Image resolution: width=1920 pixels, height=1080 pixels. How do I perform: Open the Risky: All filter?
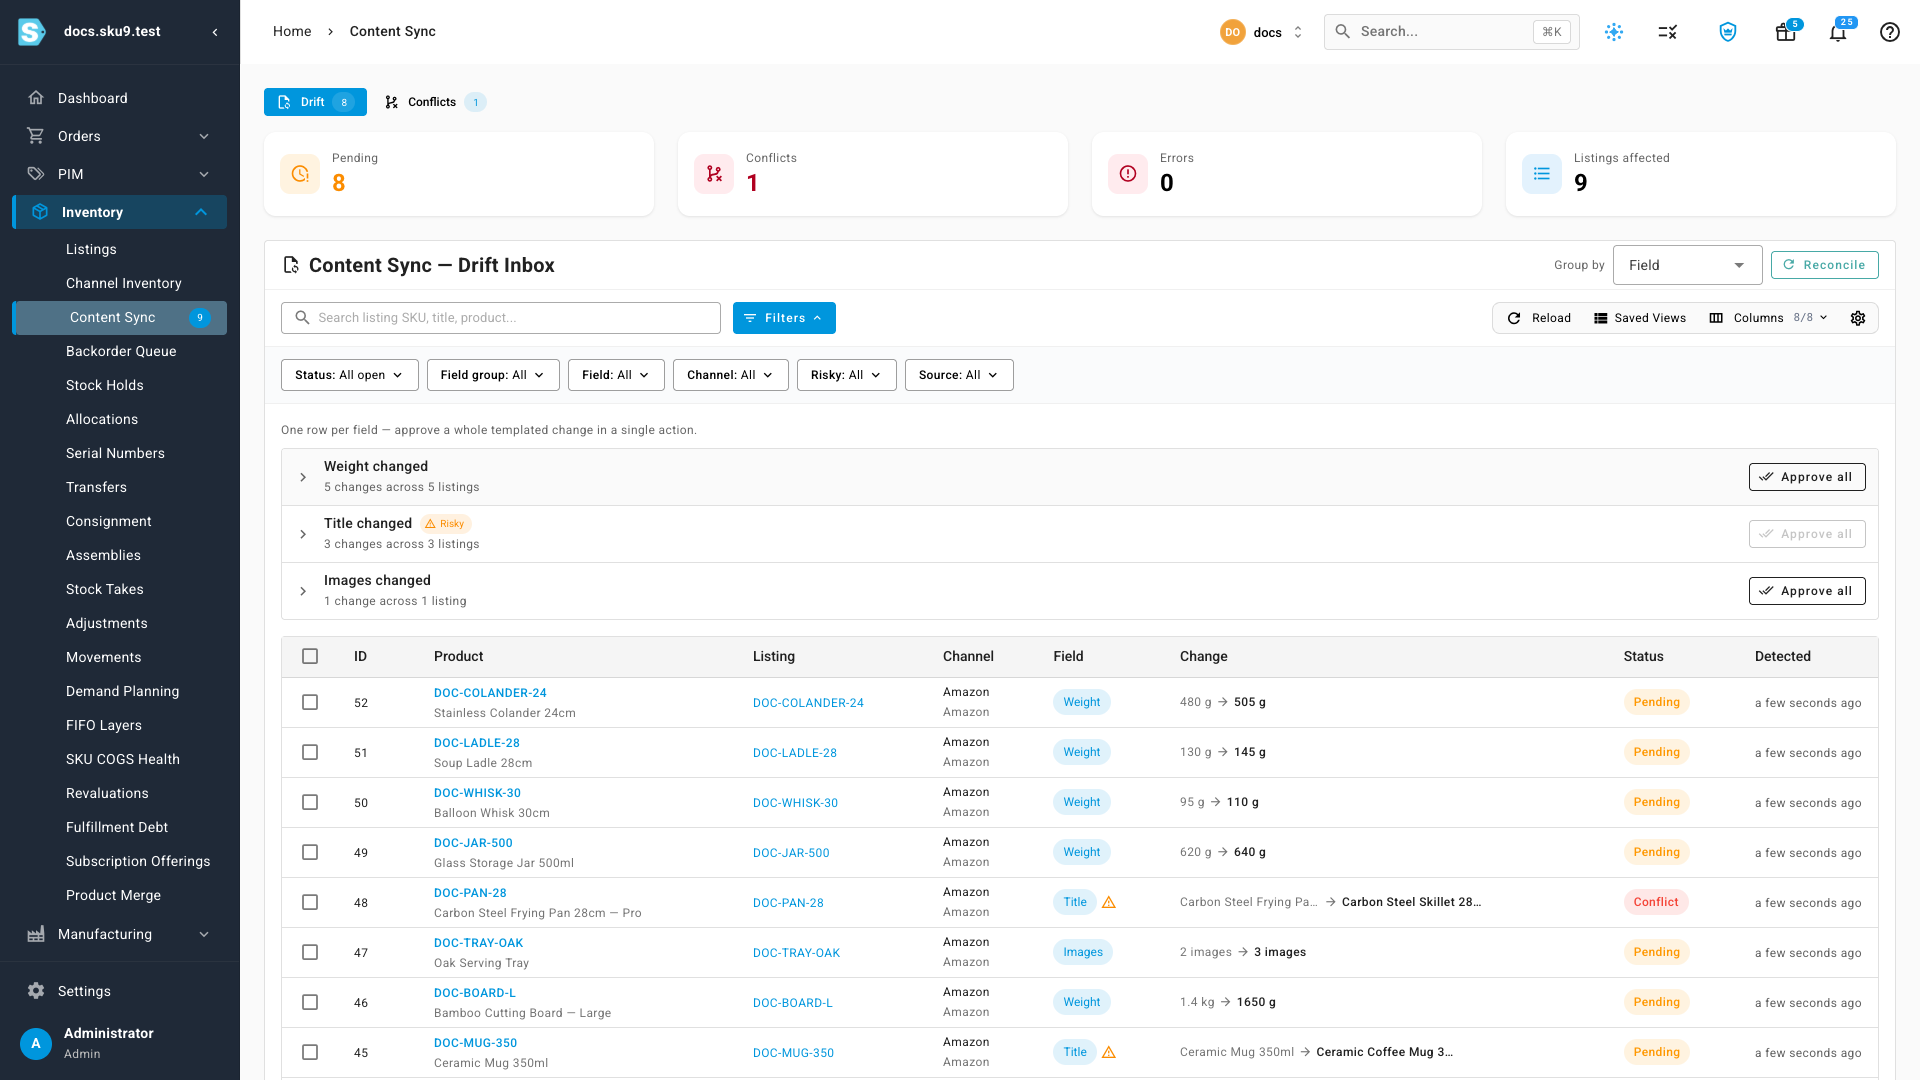coord(846,375)
